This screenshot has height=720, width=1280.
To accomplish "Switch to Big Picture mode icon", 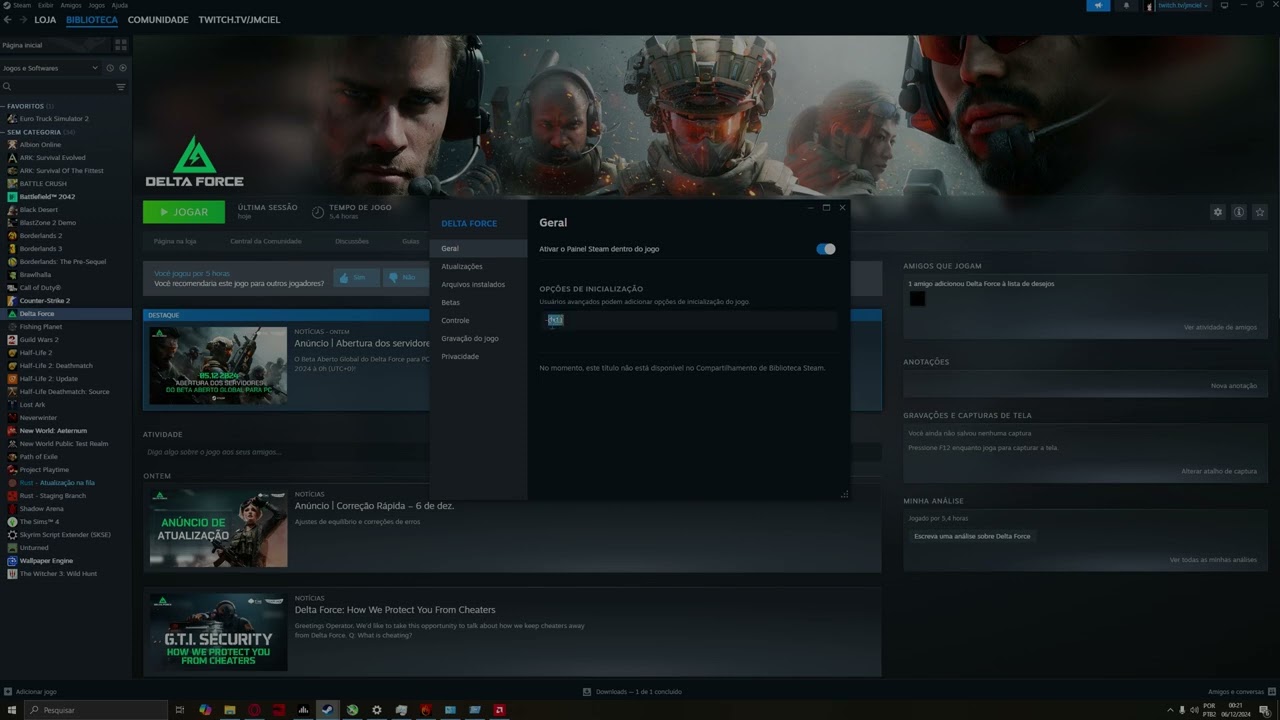I will point(1225,5).
